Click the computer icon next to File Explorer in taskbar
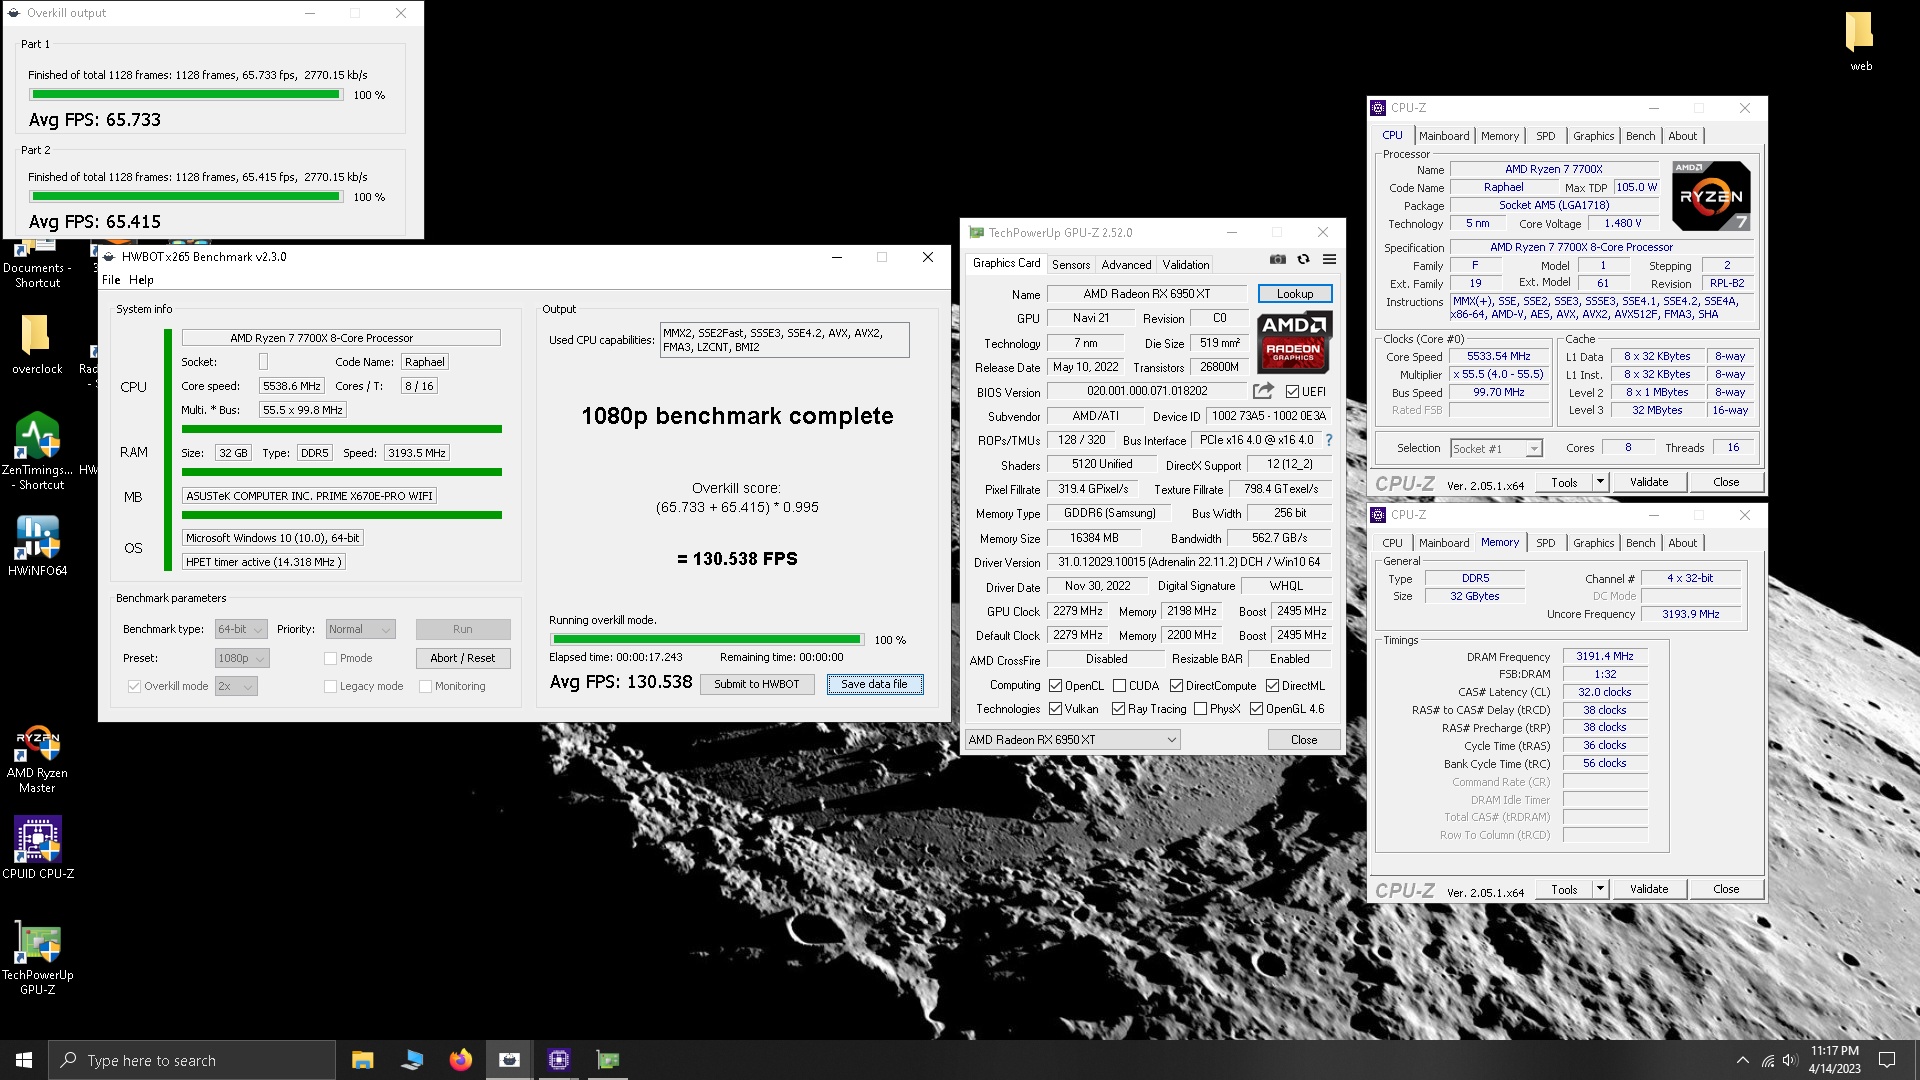The image size is (1920, 1080). 411,1060
